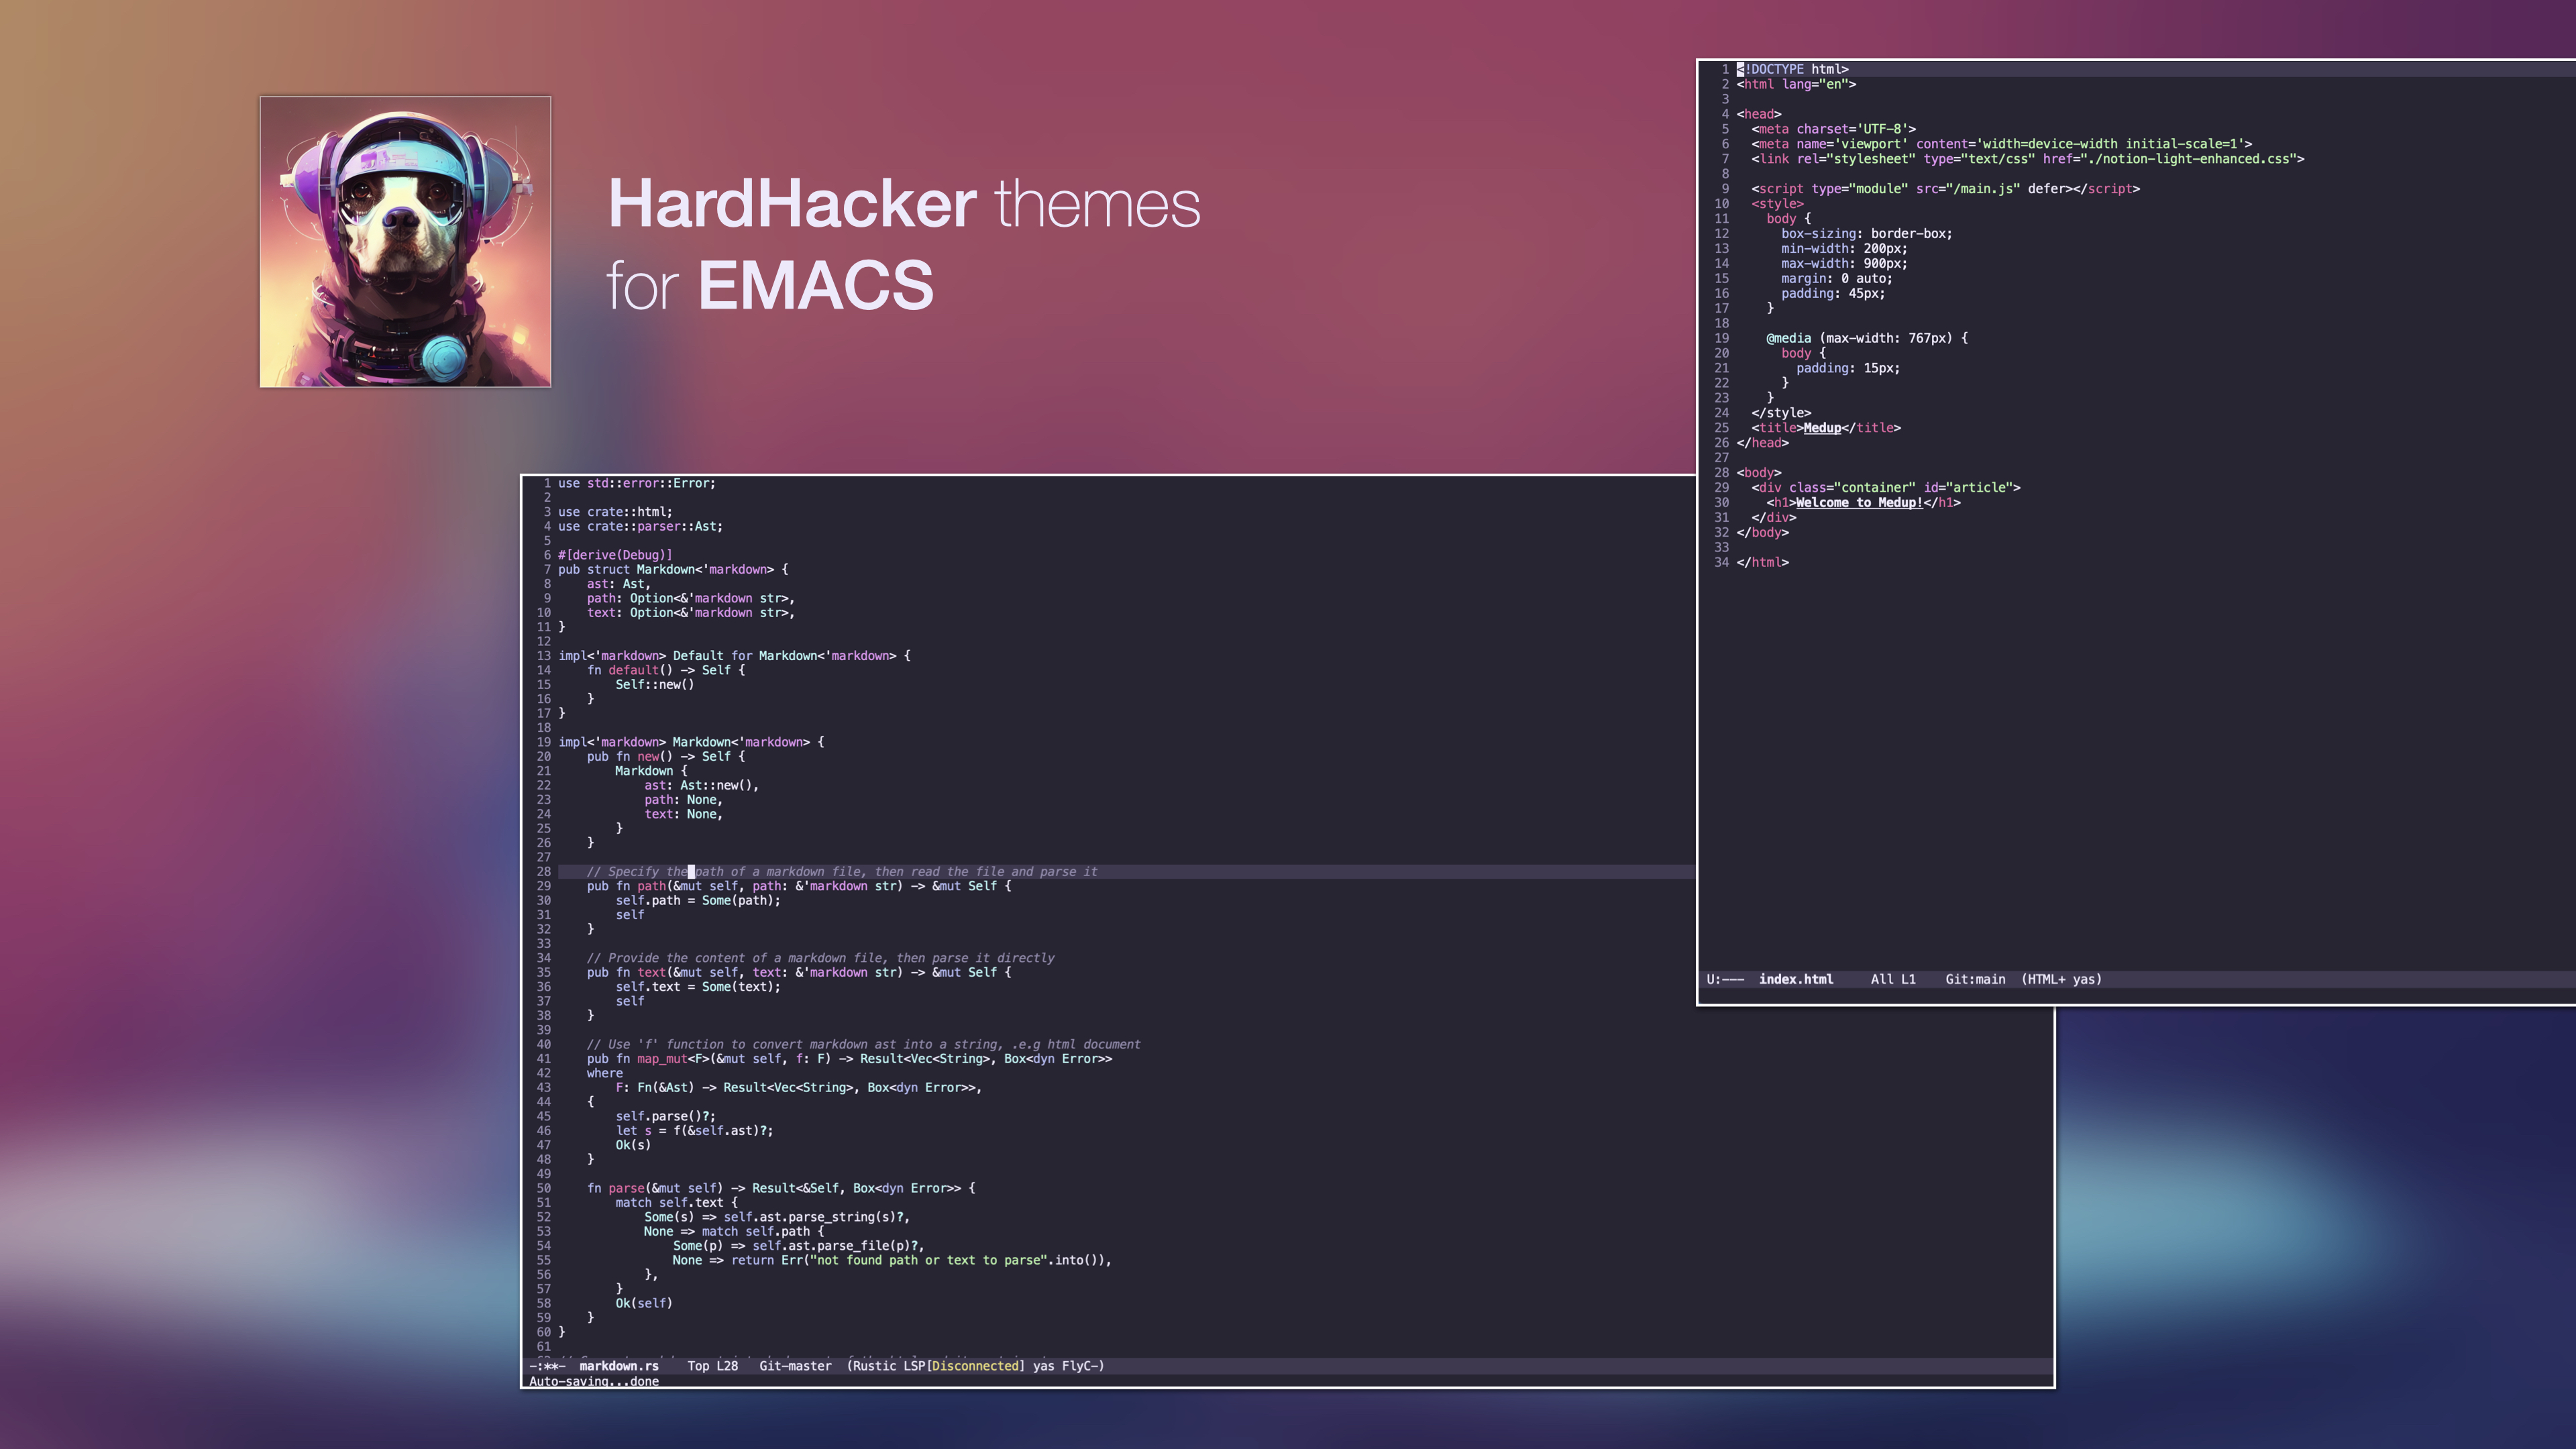This screenshot has height=1449, width=2576.
Task: Click the HTML+ major mode indicator
Action: coord(2046,979)
